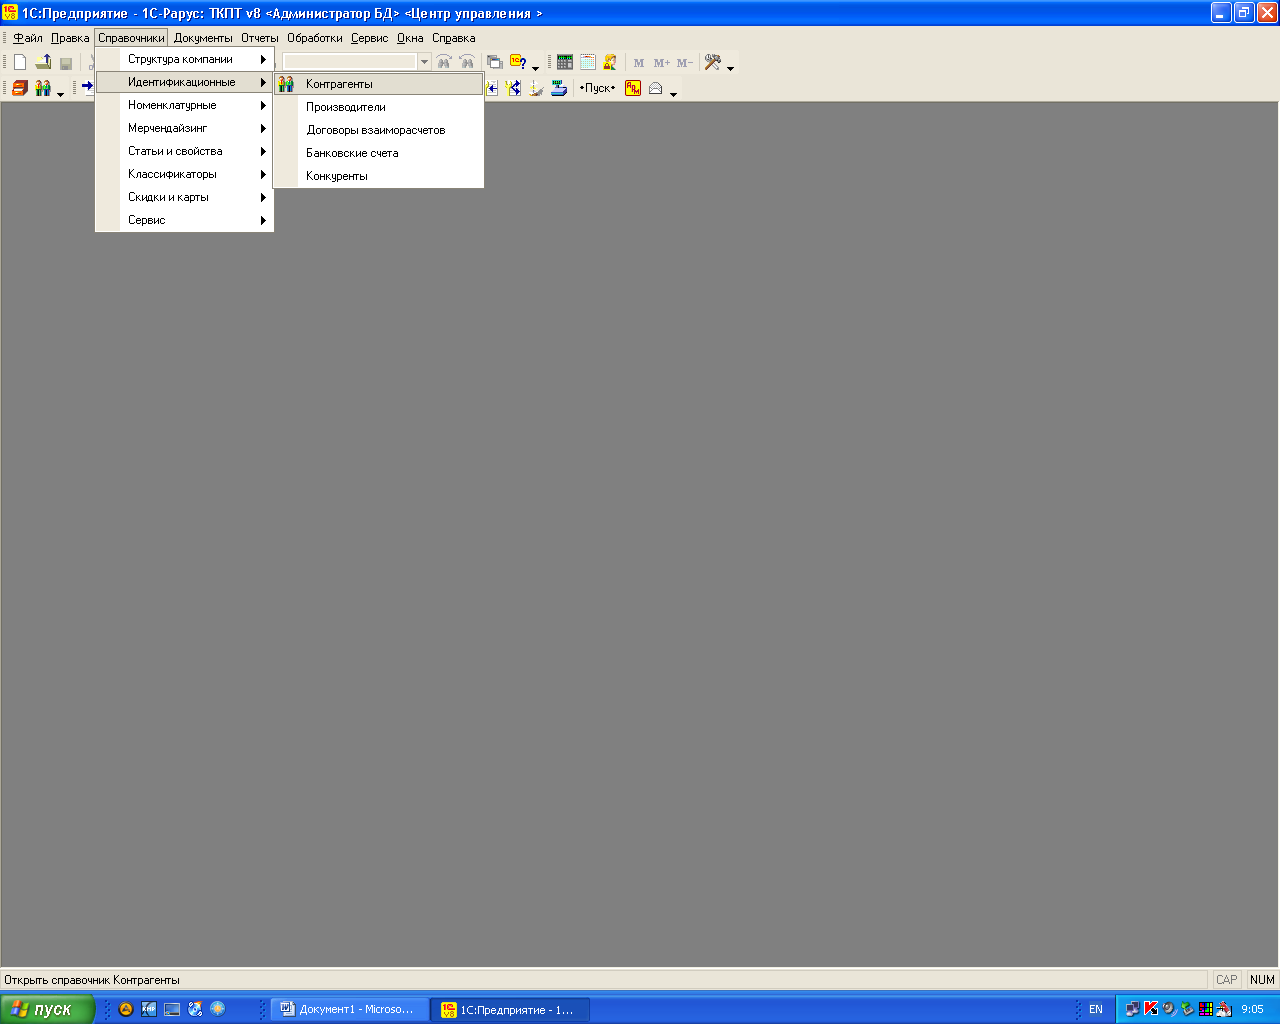This screenshot has width=1280, height=1024.
Task: Open the Окна menu
Action: tap(410, 38)
